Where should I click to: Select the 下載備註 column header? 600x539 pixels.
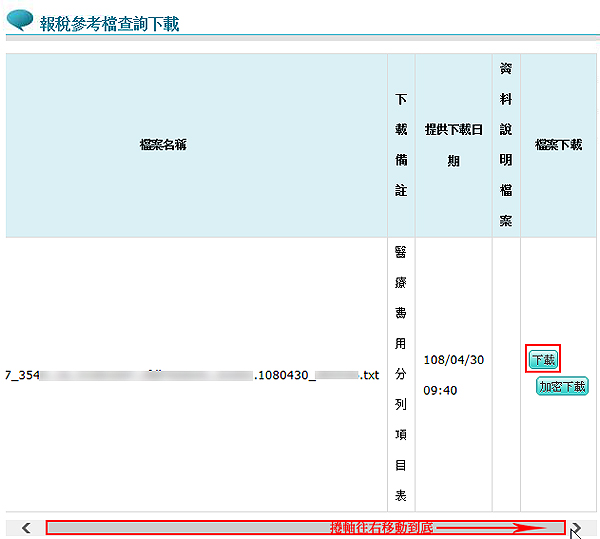(401, 145)
